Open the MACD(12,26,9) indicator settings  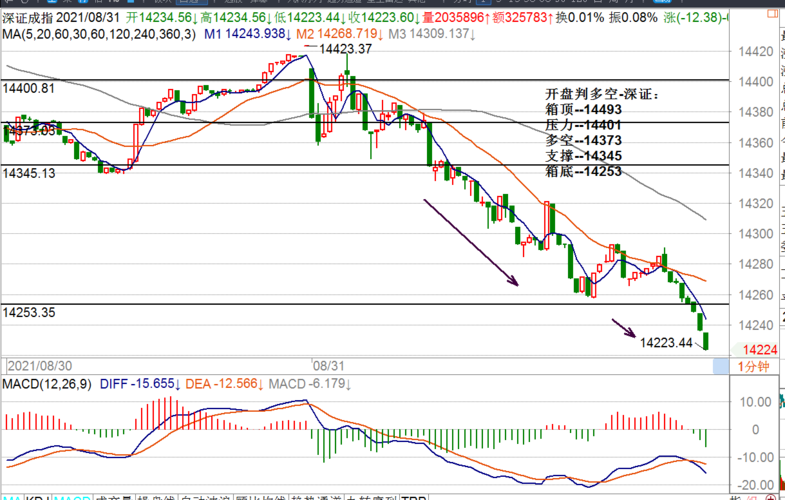point(48,384)
